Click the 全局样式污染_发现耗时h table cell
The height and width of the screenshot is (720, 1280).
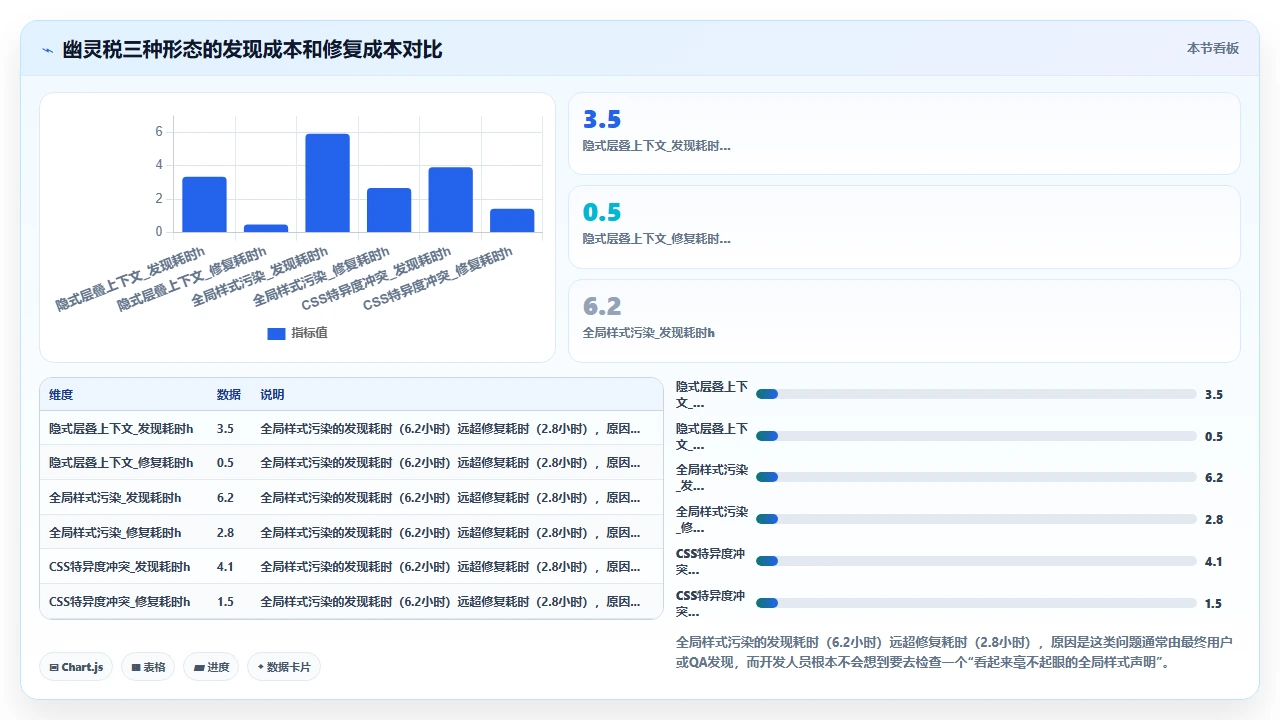pyautogui.click(x=115, y=497)
